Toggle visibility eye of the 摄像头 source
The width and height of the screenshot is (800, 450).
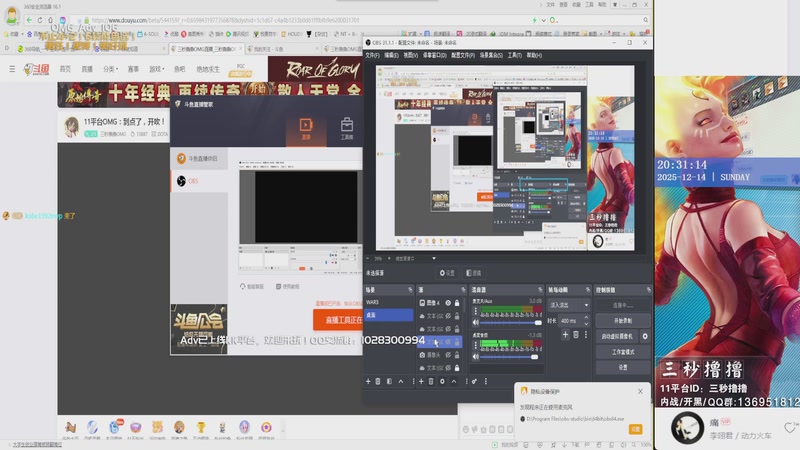[x=448, y=355]
